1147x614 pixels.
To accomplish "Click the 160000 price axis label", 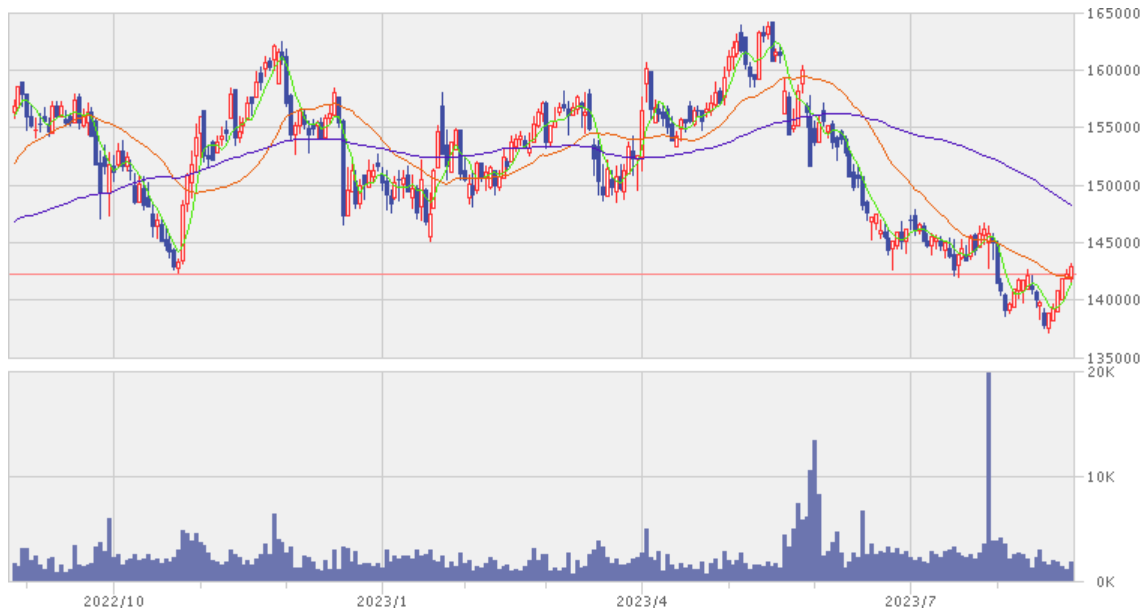I will [1114, 71].
